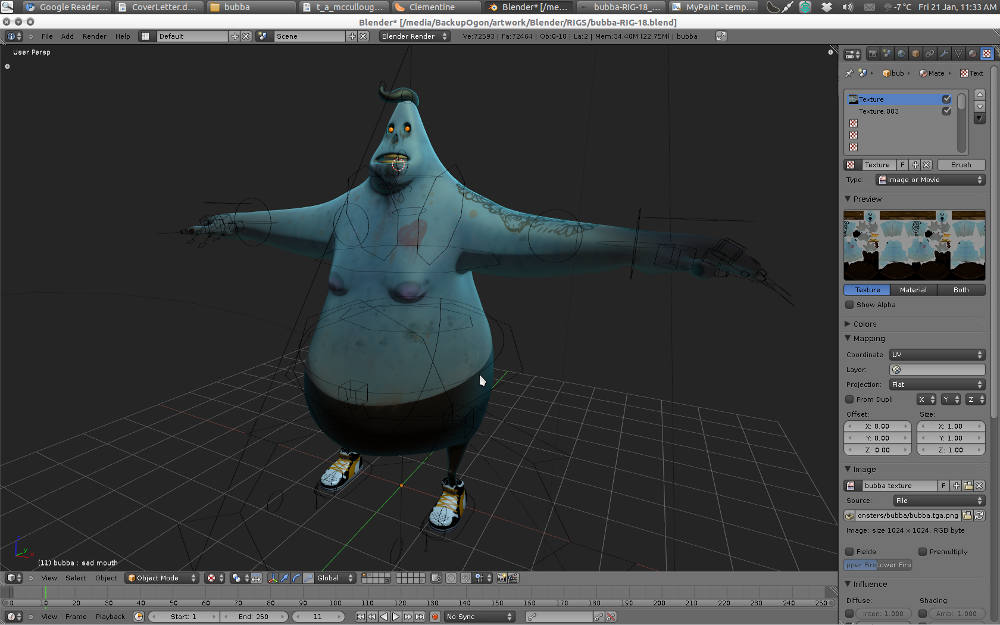Viewport: 1000px width, 625px height.
Task: Click the OpenGL render image icon in viewport header
Action: (501, 578)
